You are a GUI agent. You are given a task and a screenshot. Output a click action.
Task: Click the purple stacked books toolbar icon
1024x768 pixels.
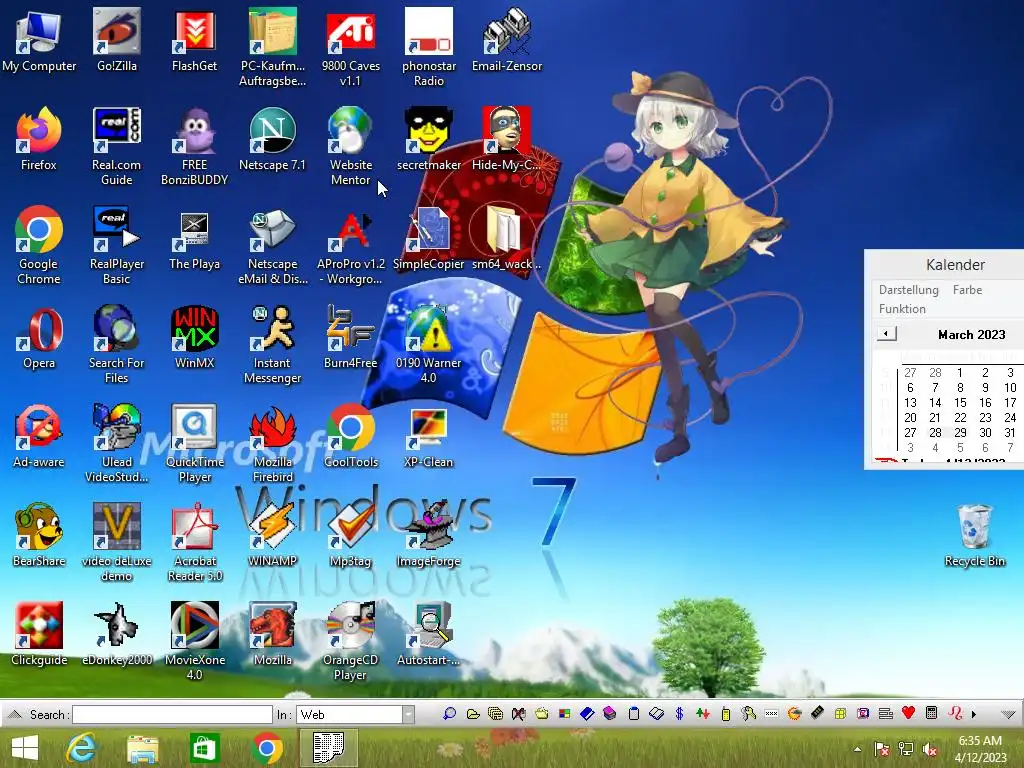(x=610, y=714)
